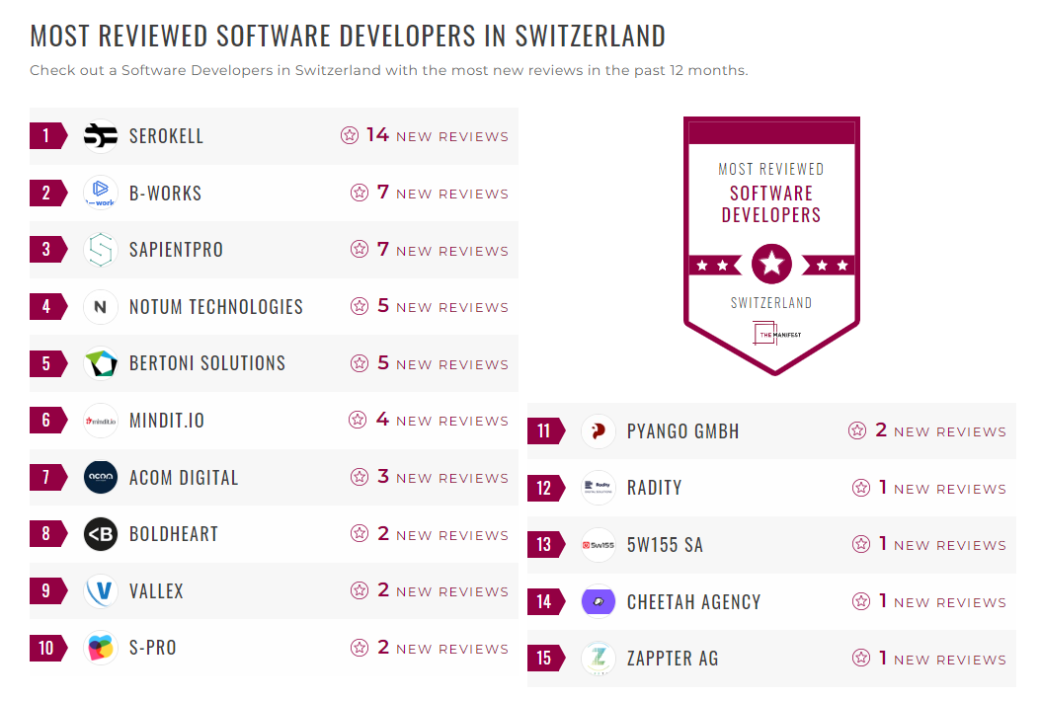Click the Serokell company logo
1040x701 pixels.
click(x=99, y=135)
